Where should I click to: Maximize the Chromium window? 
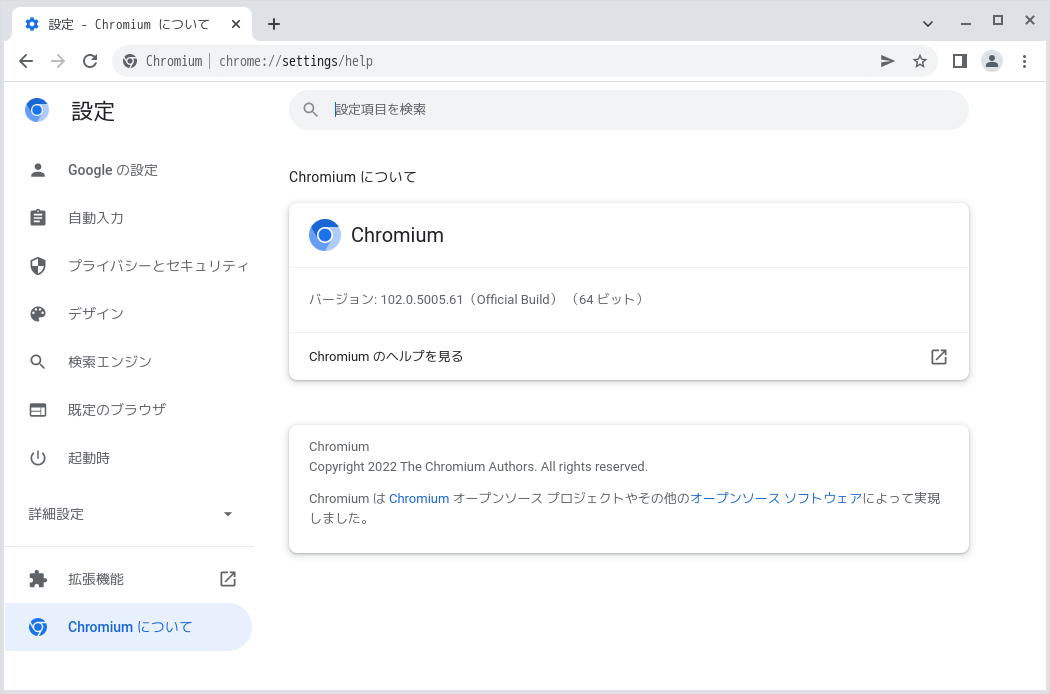coord(998,21)
